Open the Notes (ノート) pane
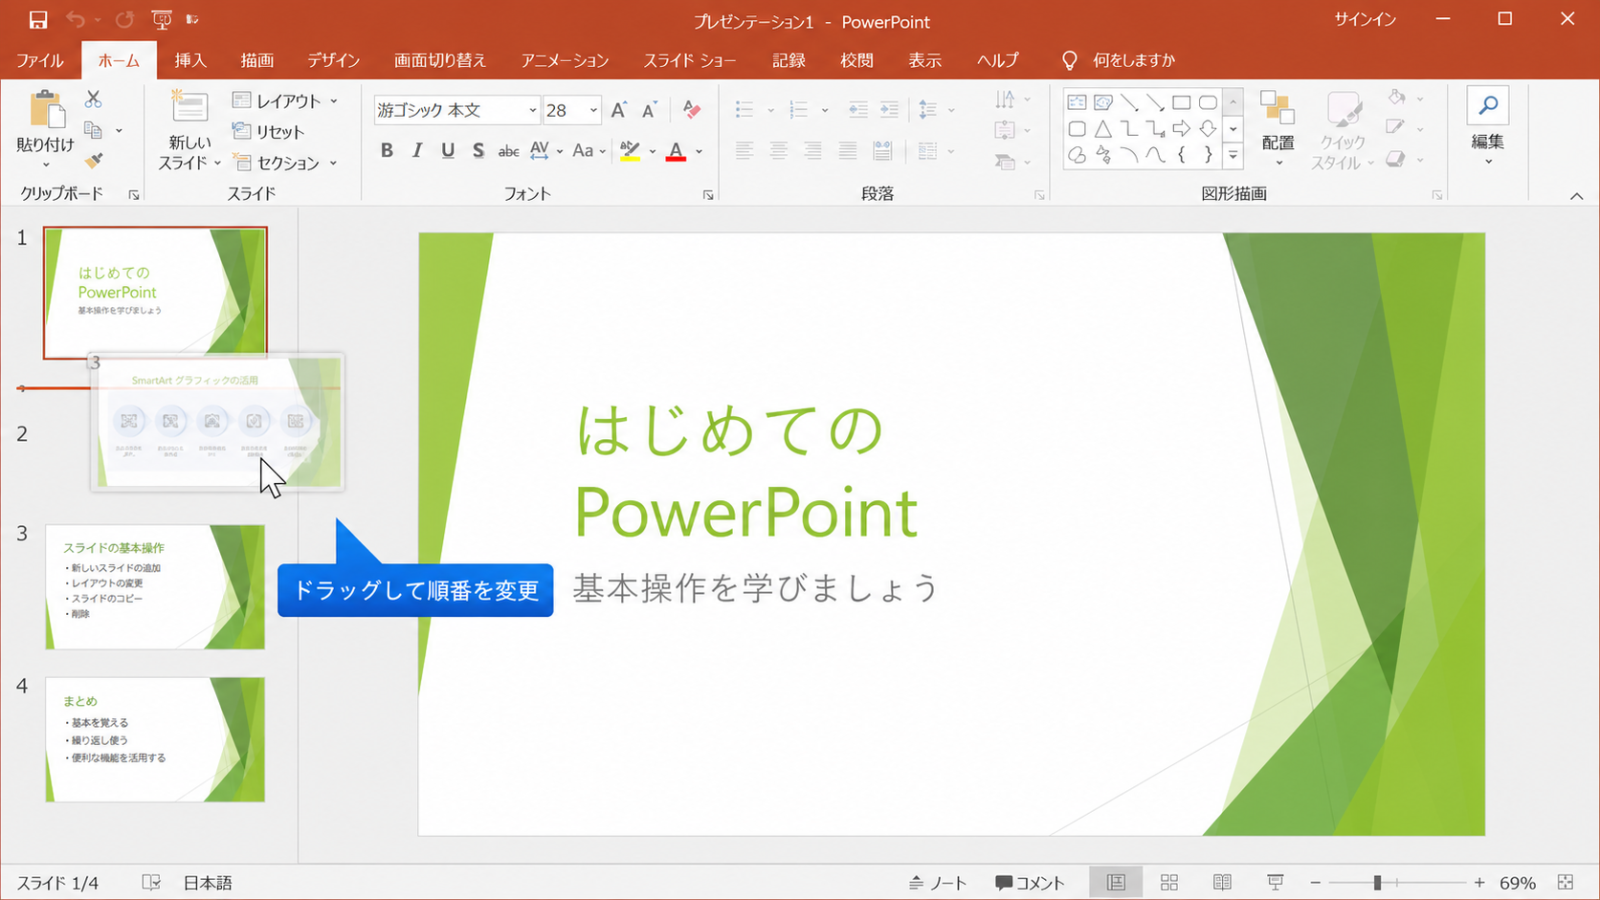Image resolution: width=1600 pixels, height=900 pixels. pyautogui.click(x=937, y=883)
